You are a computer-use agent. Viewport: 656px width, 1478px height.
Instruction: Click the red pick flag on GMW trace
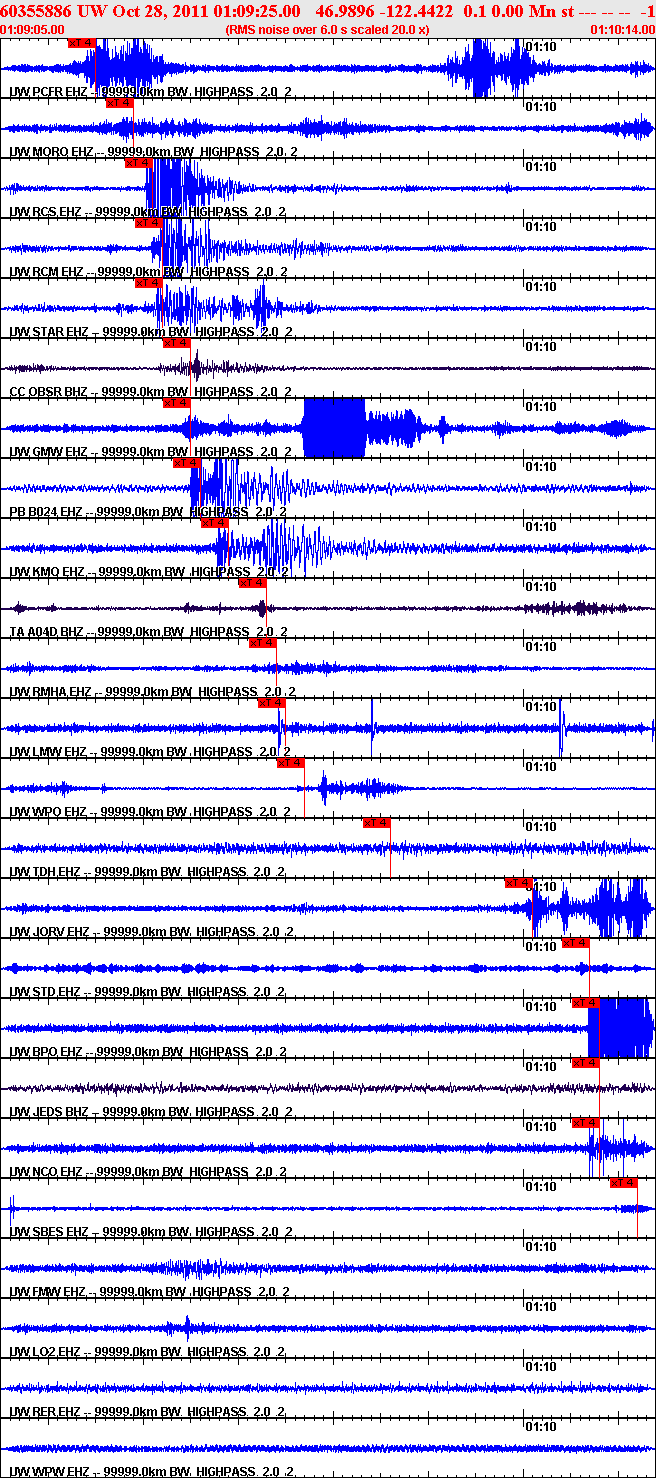tap(176, 403)
